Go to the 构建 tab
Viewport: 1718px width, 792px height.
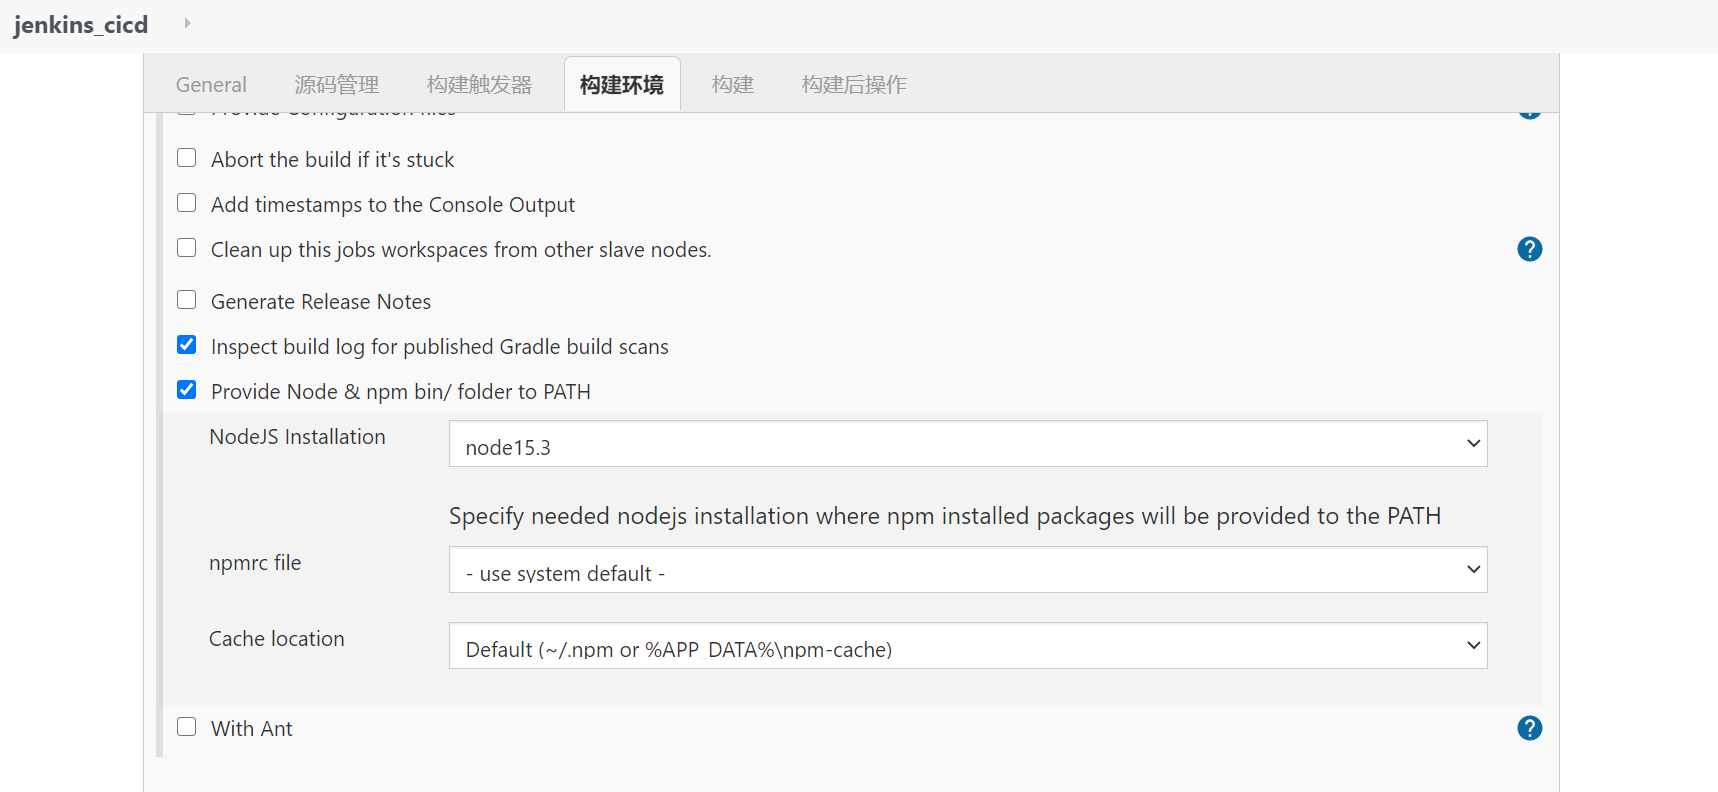click(733, 85)
